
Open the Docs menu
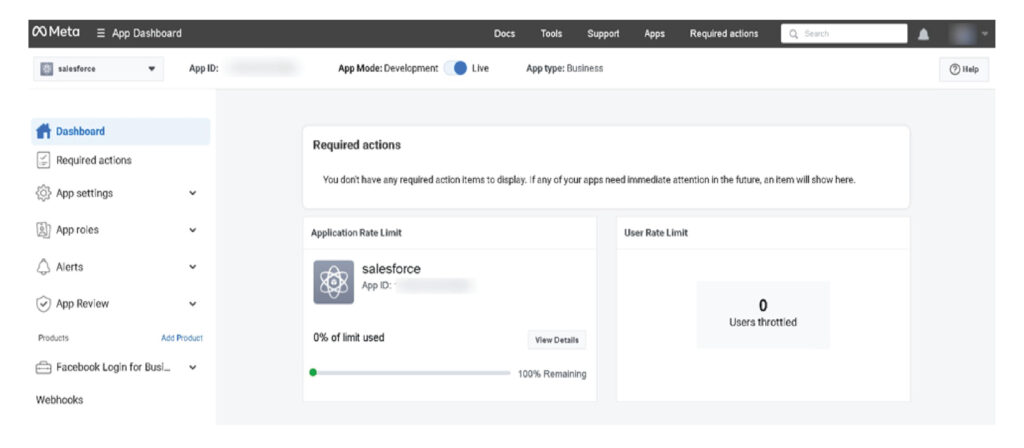504,34
